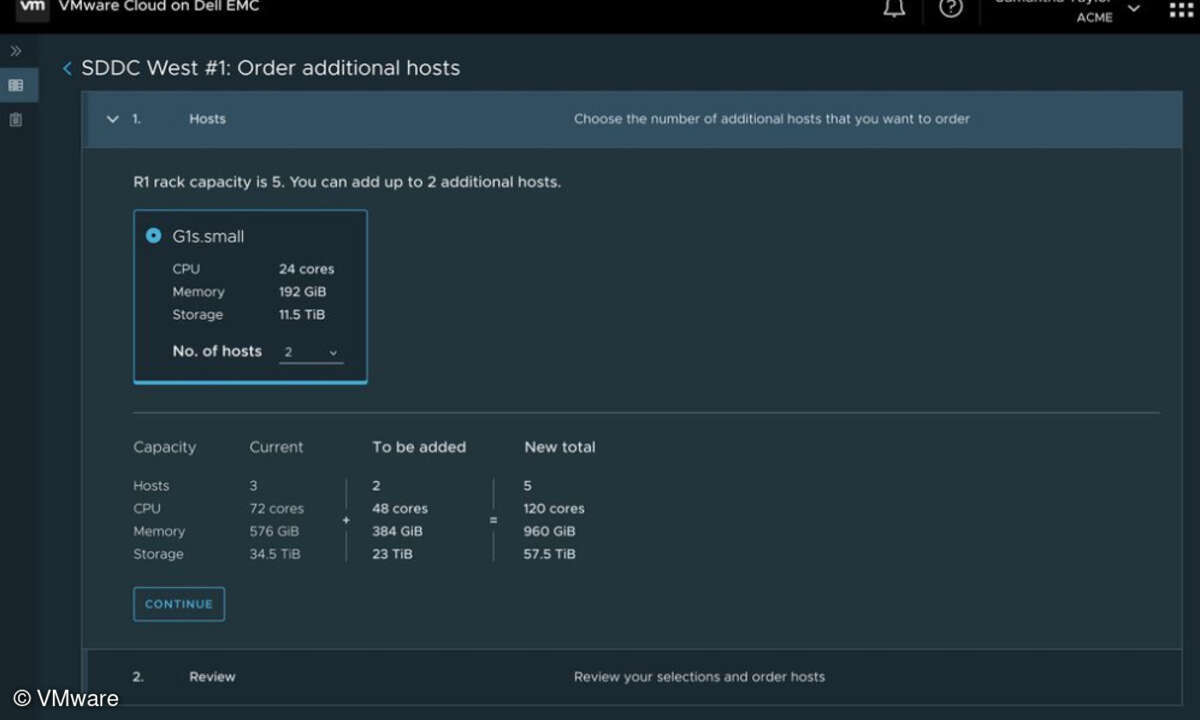The image size is (1200, 720).
Task: Collapse step 1 Hosts section chevron
Action: (112, 119)
